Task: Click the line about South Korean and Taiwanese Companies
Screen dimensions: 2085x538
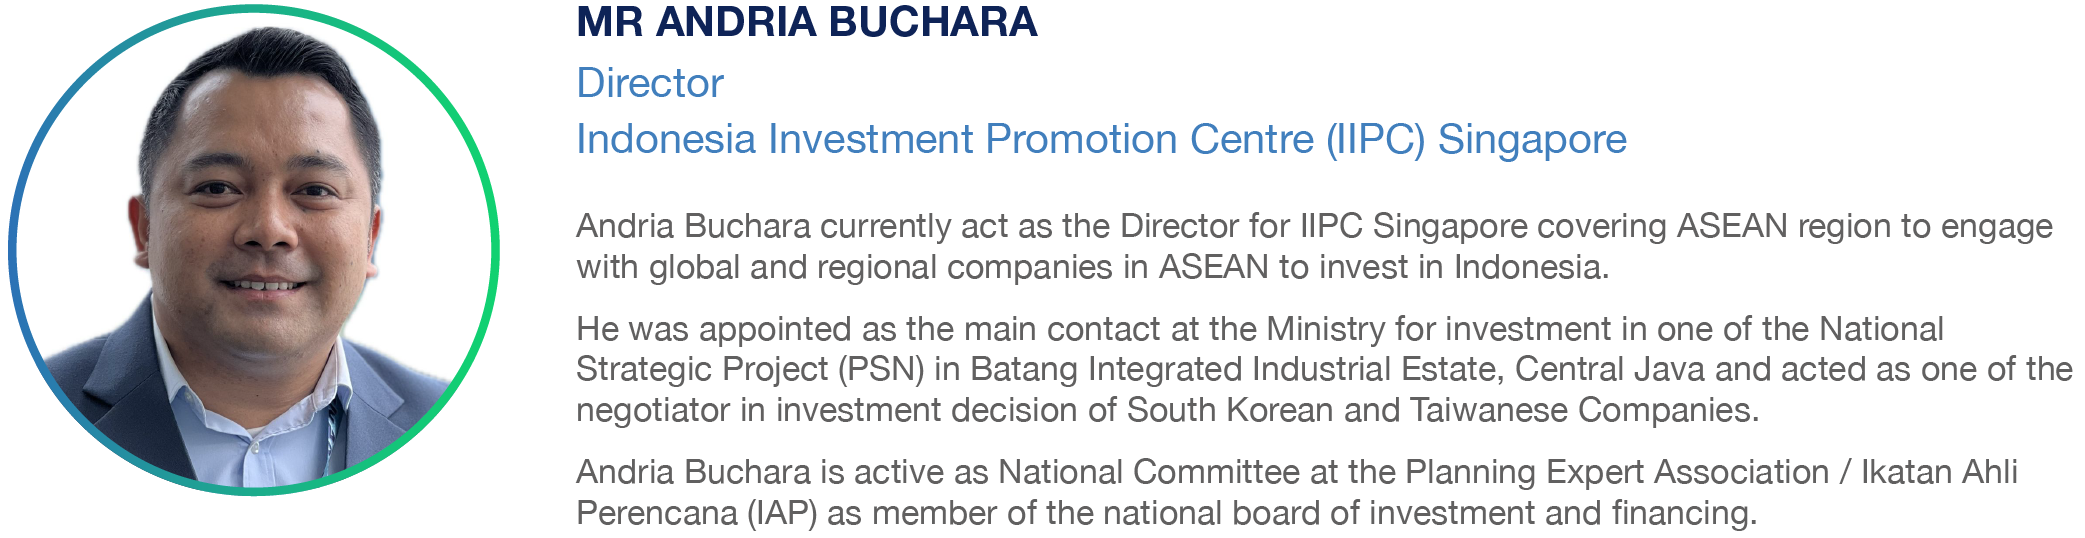Action: pos(1167,410)
